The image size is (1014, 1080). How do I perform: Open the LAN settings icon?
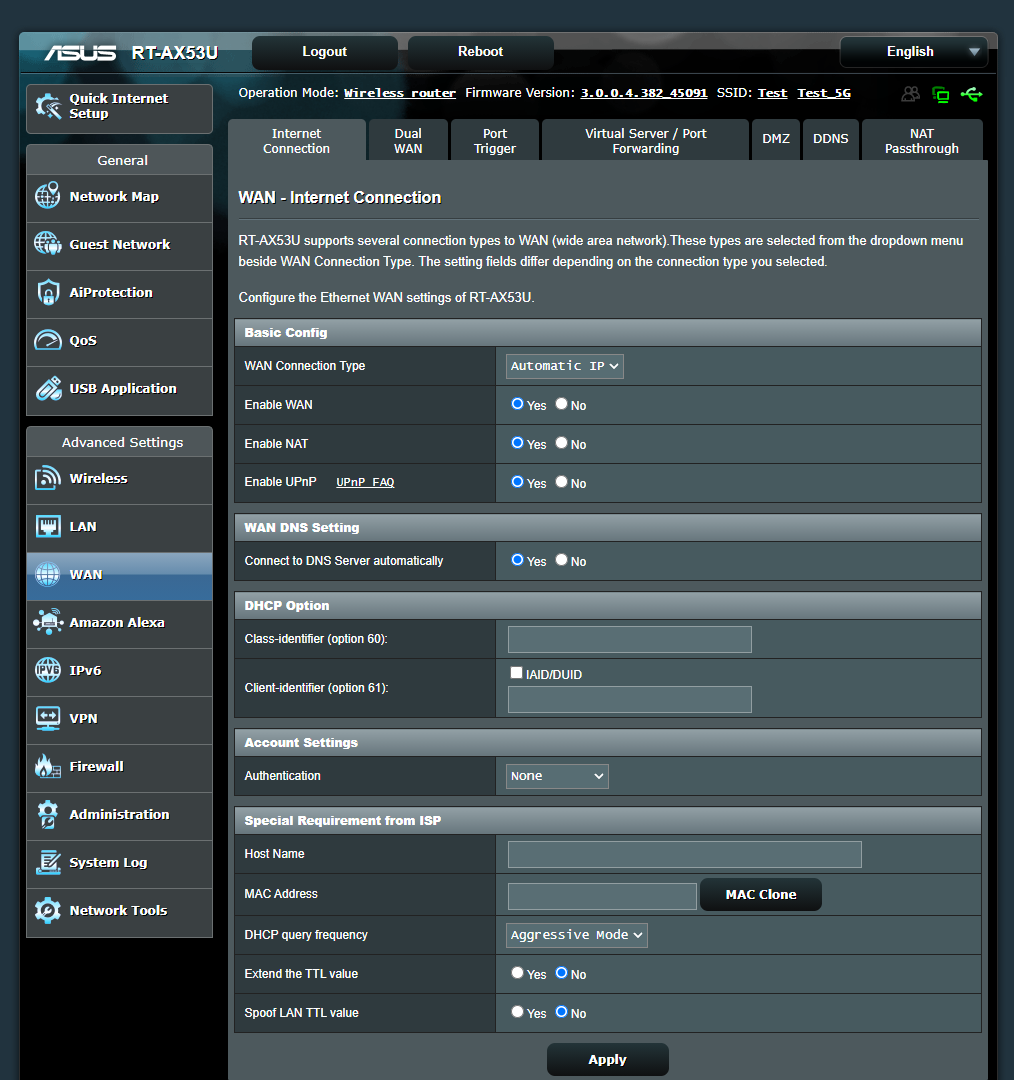[48, 526]
